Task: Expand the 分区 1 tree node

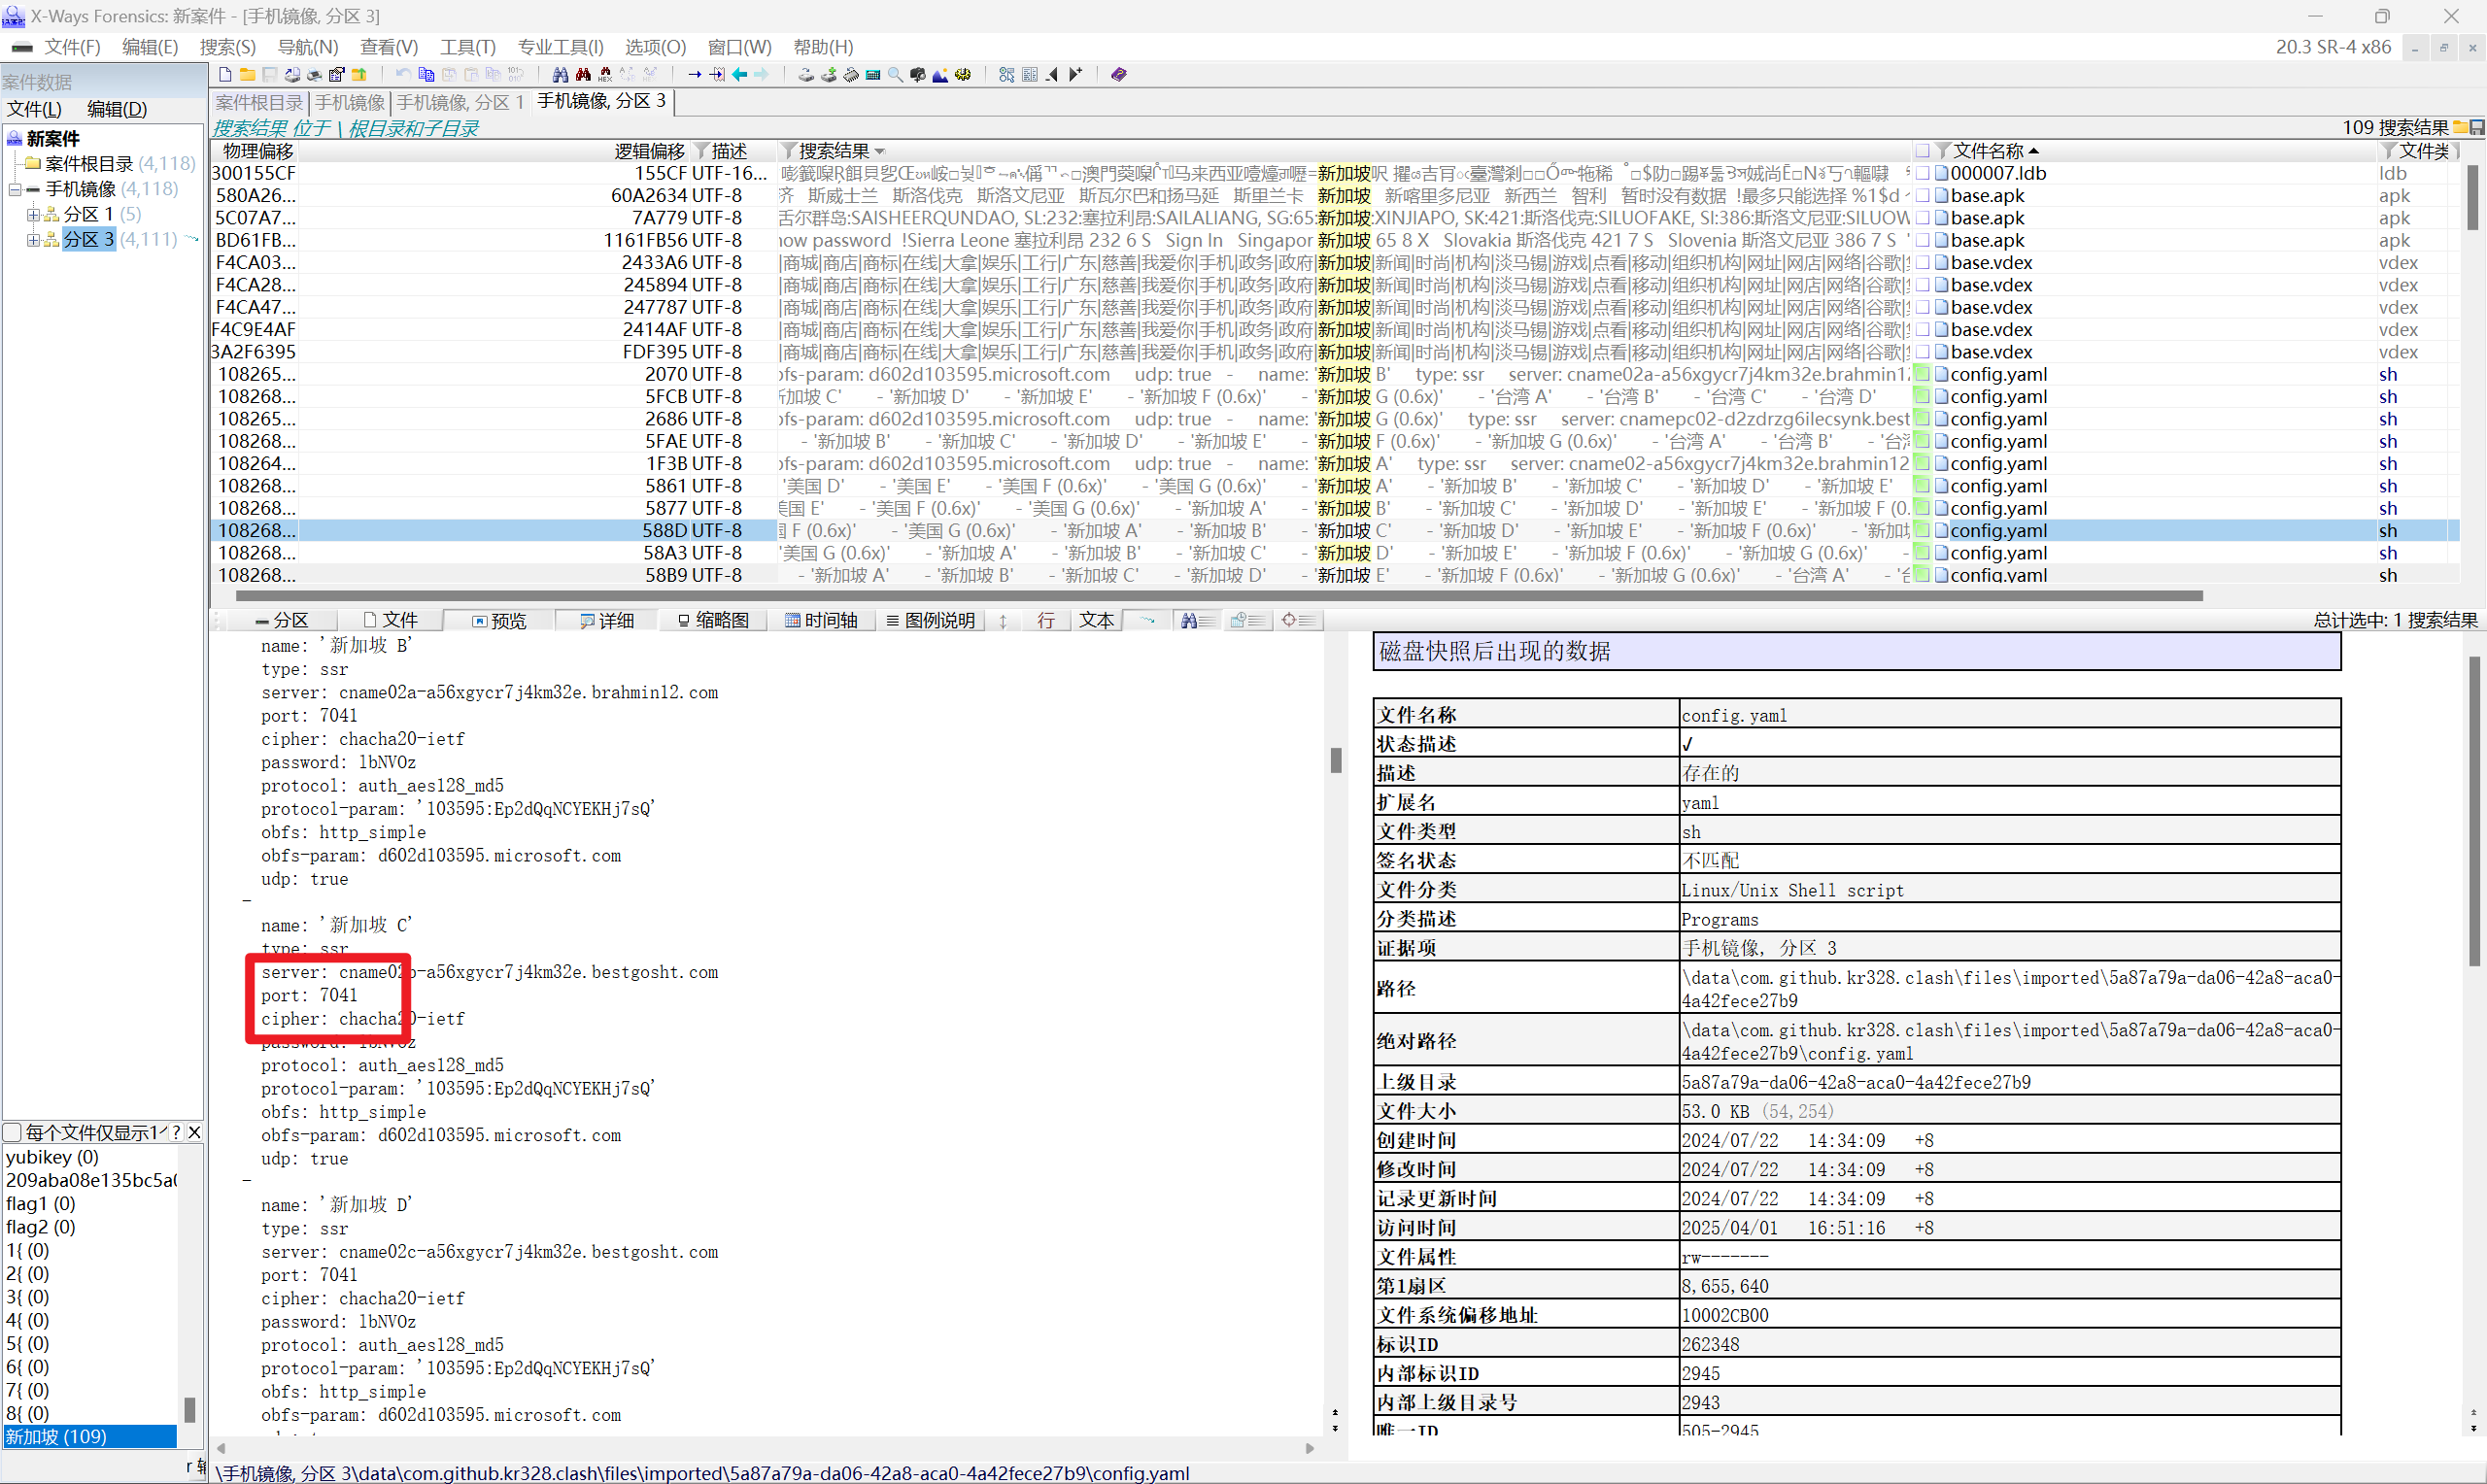Action: tap(33, 214)
